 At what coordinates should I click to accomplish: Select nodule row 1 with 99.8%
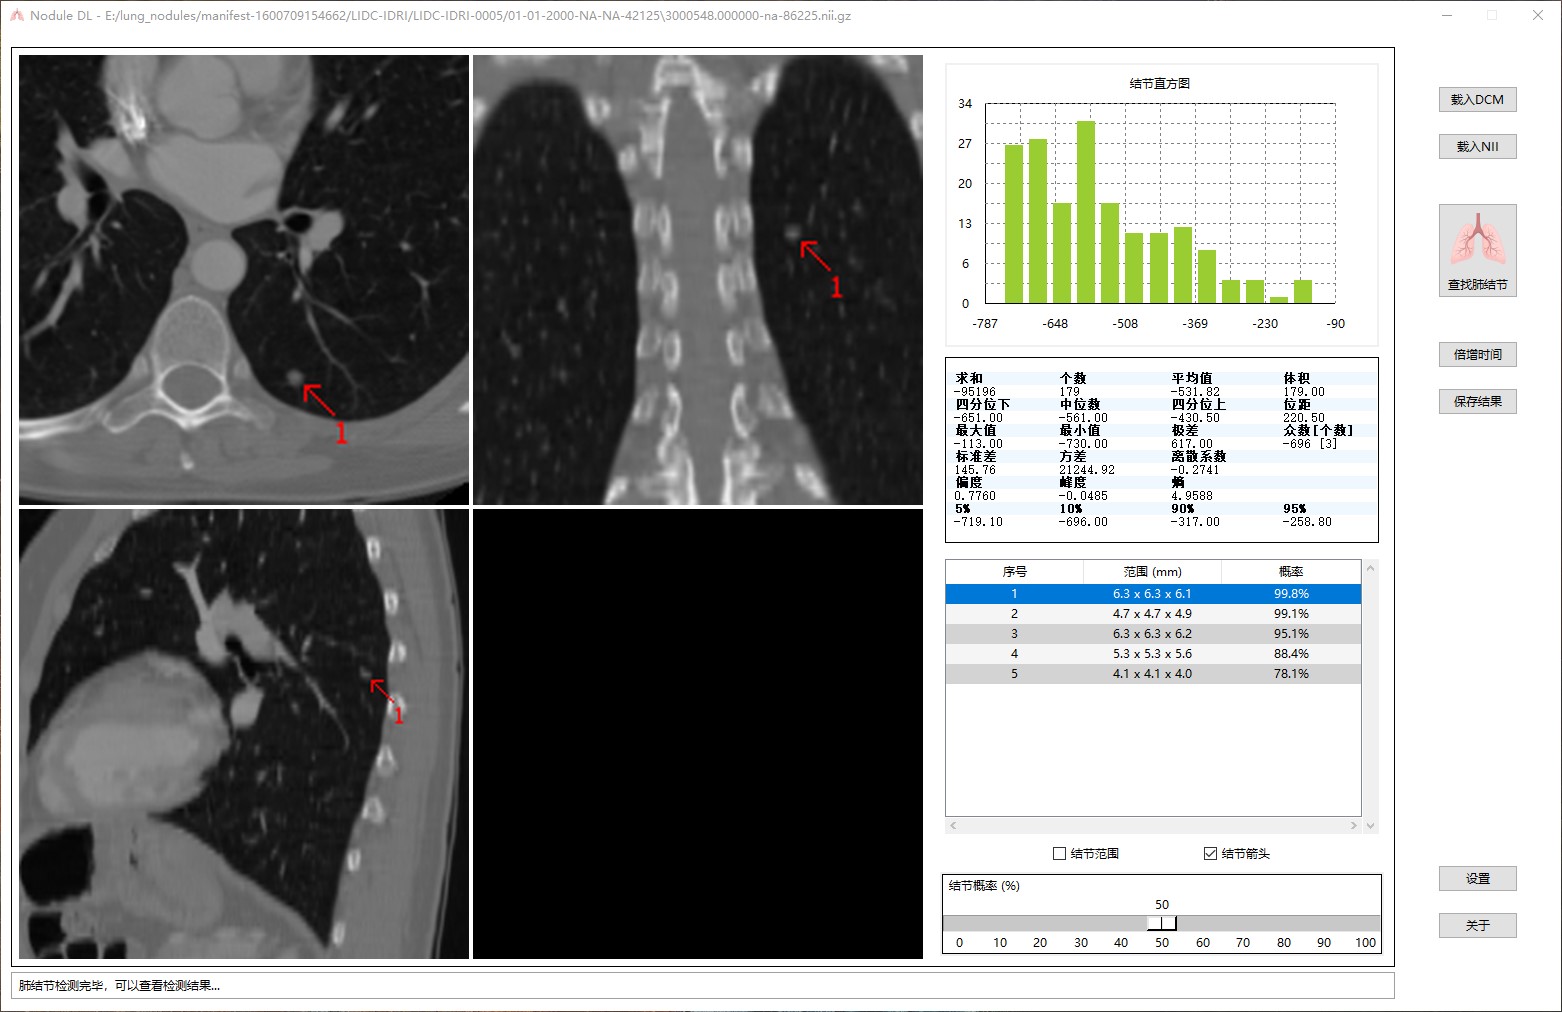(x=1153, y=594)
